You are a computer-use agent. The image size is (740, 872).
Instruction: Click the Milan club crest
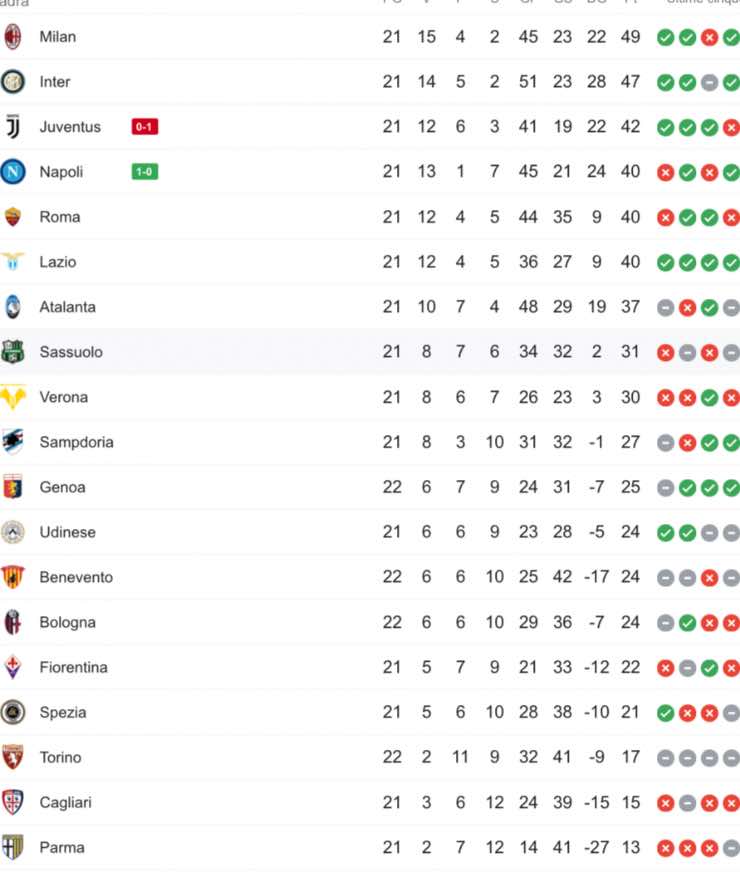pyautogui.click(x=13, y=37)
